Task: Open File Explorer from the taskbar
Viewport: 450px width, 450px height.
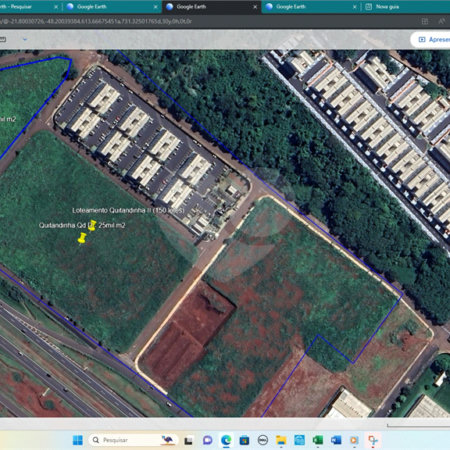Action: coord(281,440)
